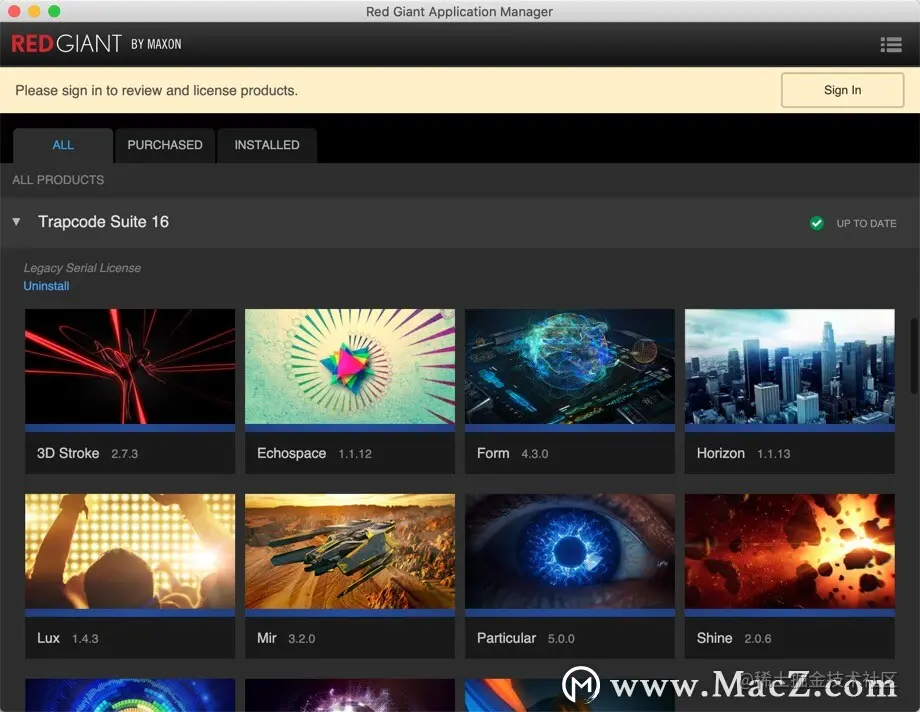
Task: Click the 2.0.6 version number
Action: [757, 639]
